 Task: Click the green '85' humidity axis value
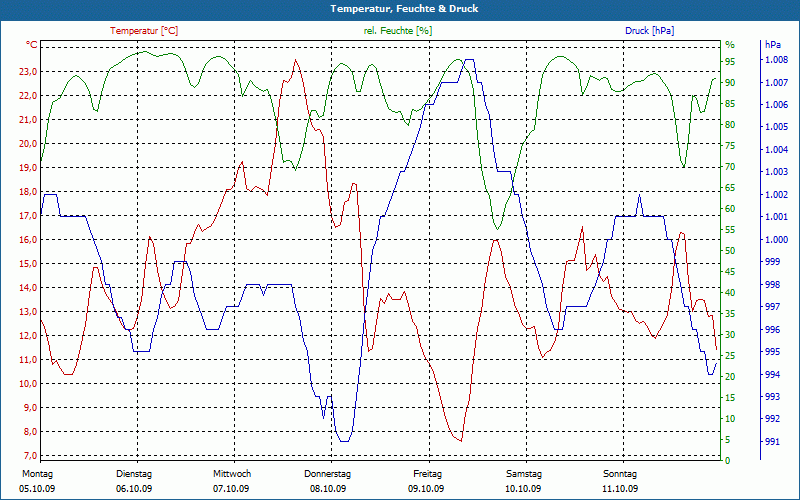click(730, 104)
